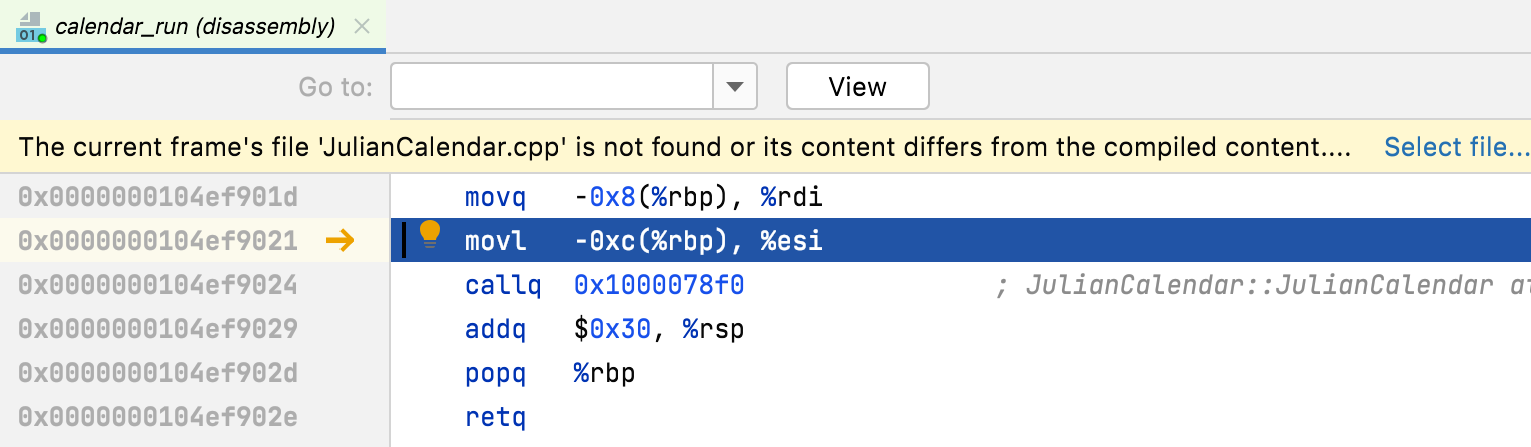Open the Go to address dropdown arrow
This screenshot has height=447, width=1531.
tap(735, 87)
